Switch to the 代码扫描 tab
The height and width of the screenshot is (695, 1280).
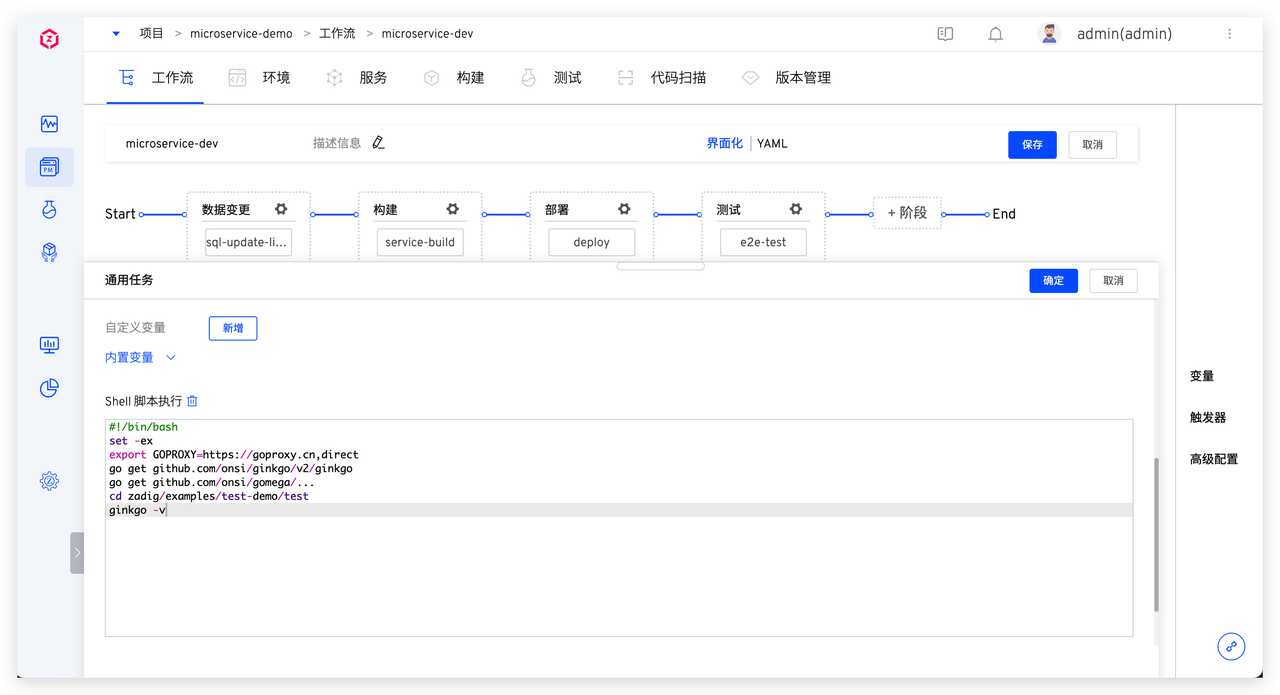(x=662, y=77)
